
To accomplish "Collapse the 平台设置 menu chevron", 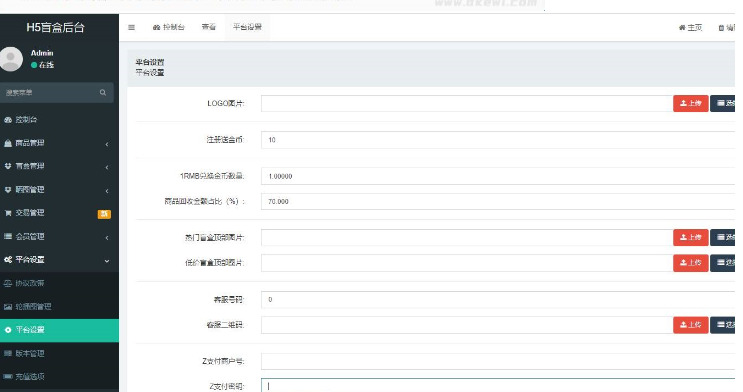I will 107,261.
